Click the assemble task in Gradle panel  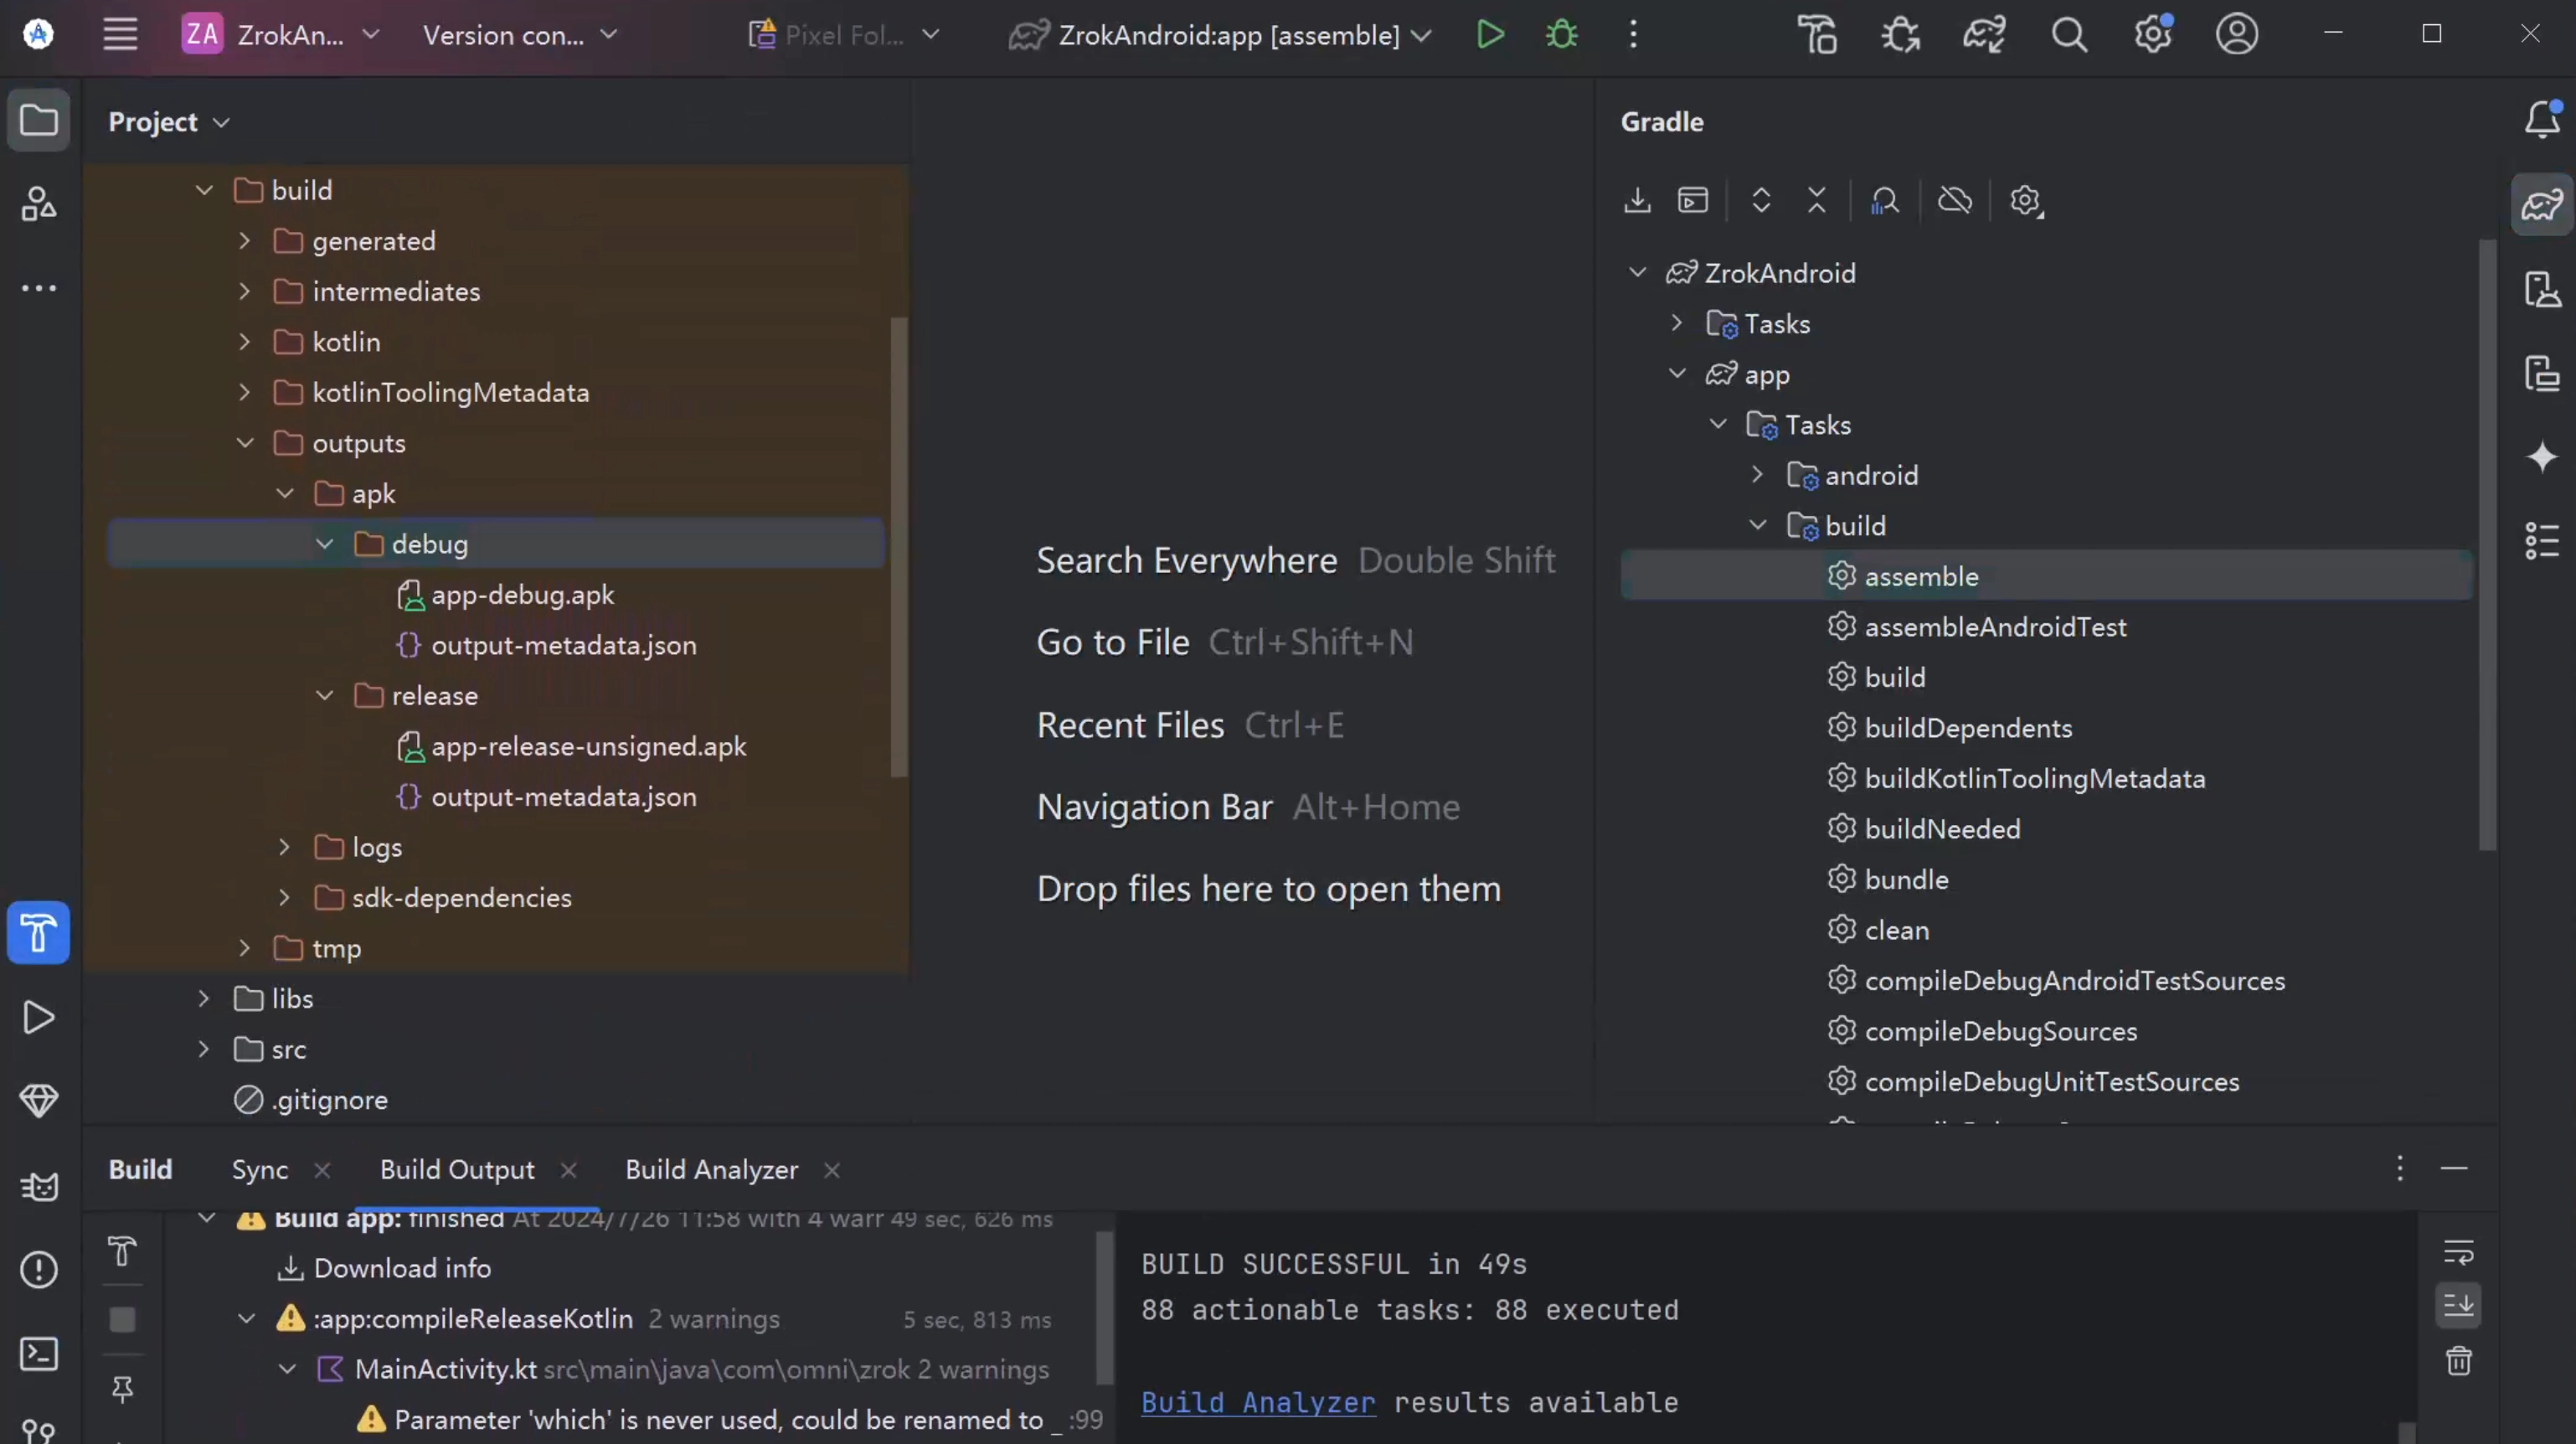click(1918, 575)
